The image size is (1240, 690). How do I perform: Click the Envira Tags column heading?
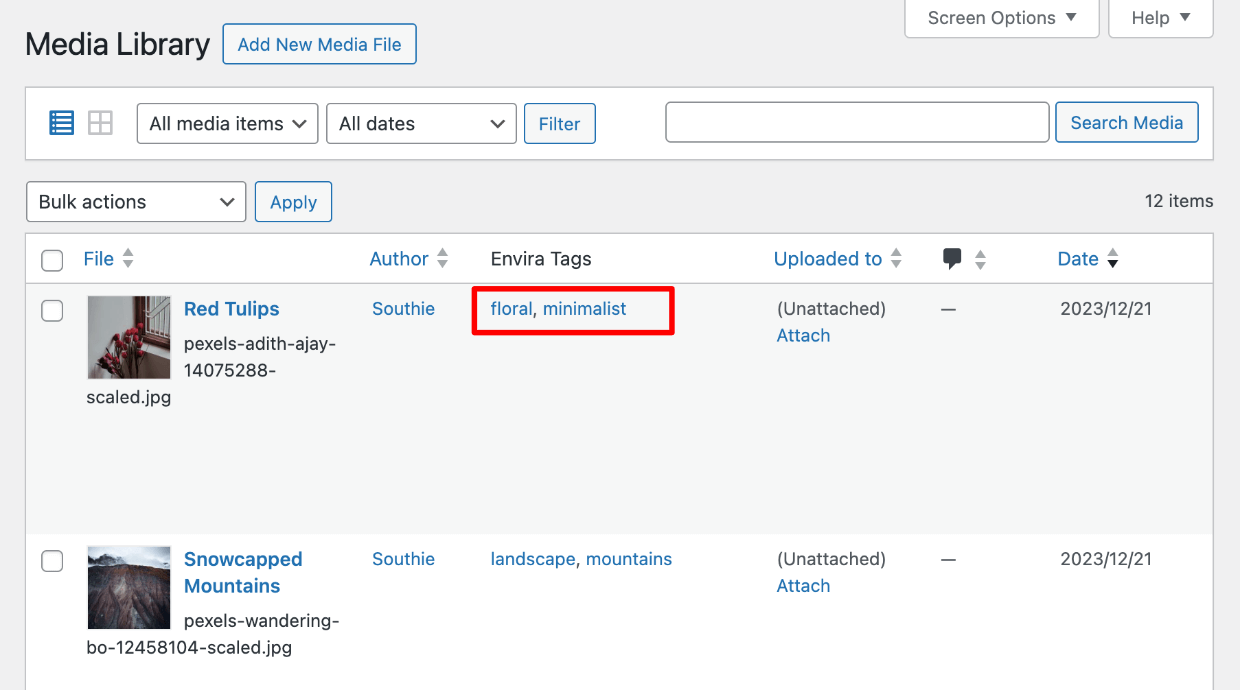[x=541, y=259]
